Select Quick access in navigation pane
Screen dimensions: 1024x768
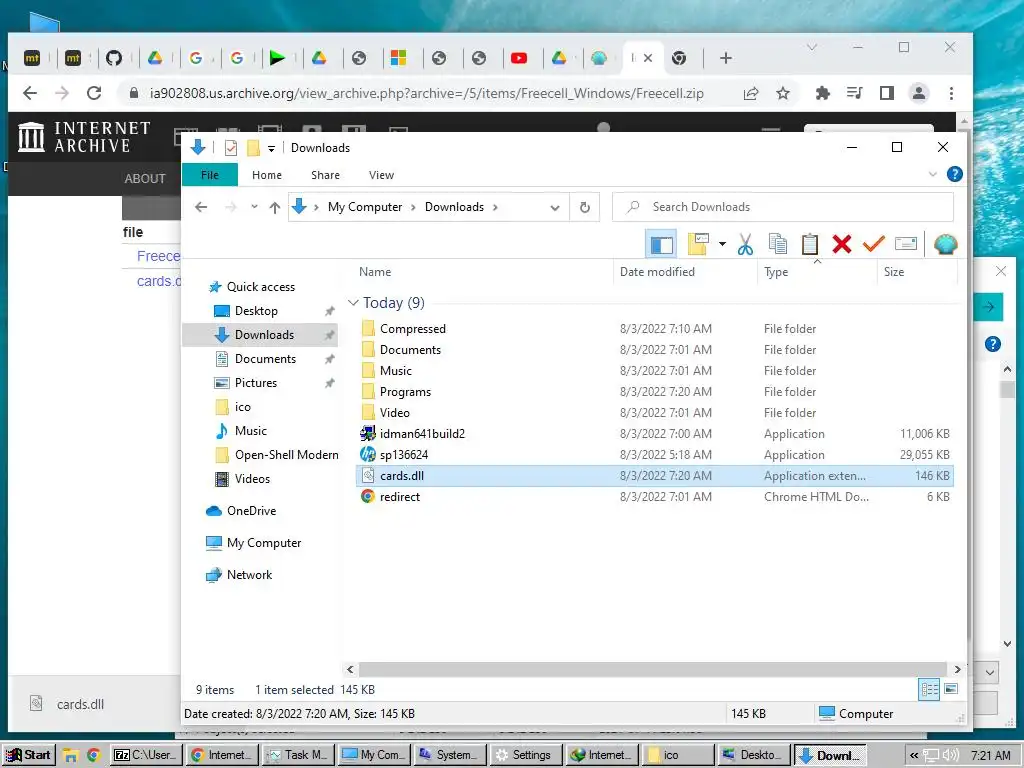[261, 287]
